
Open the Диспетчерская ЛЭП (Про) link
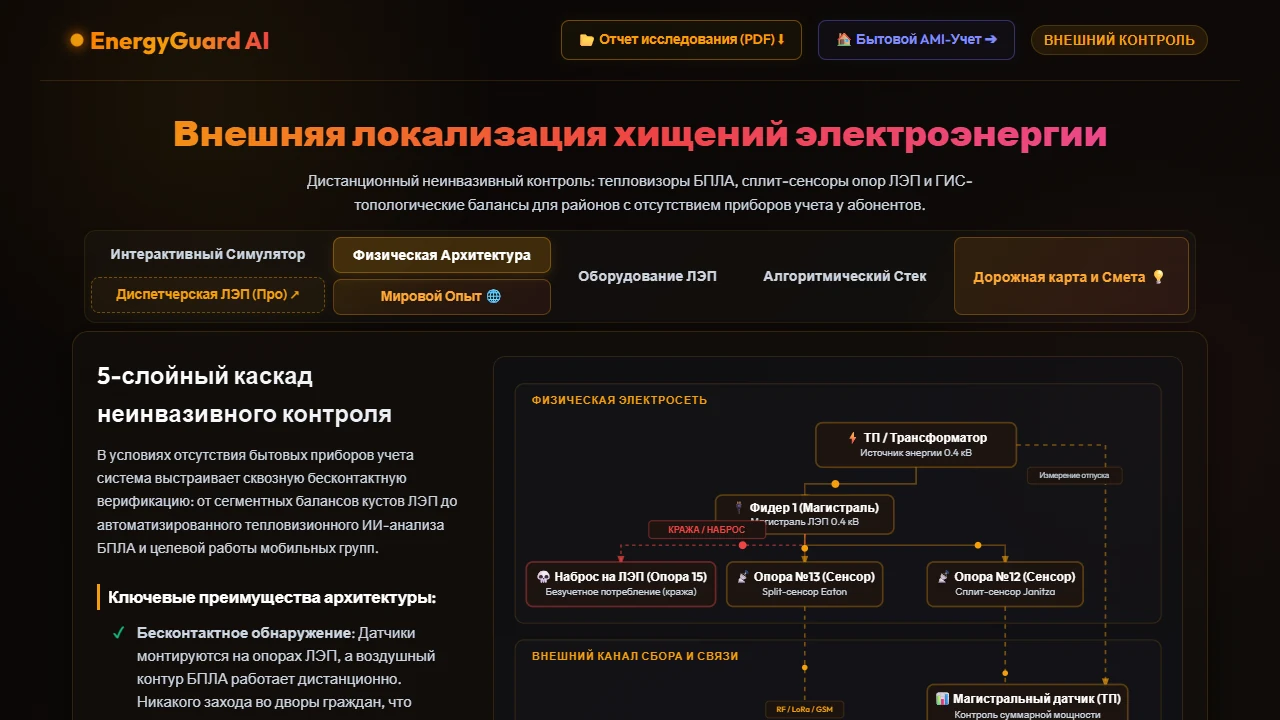208,295
